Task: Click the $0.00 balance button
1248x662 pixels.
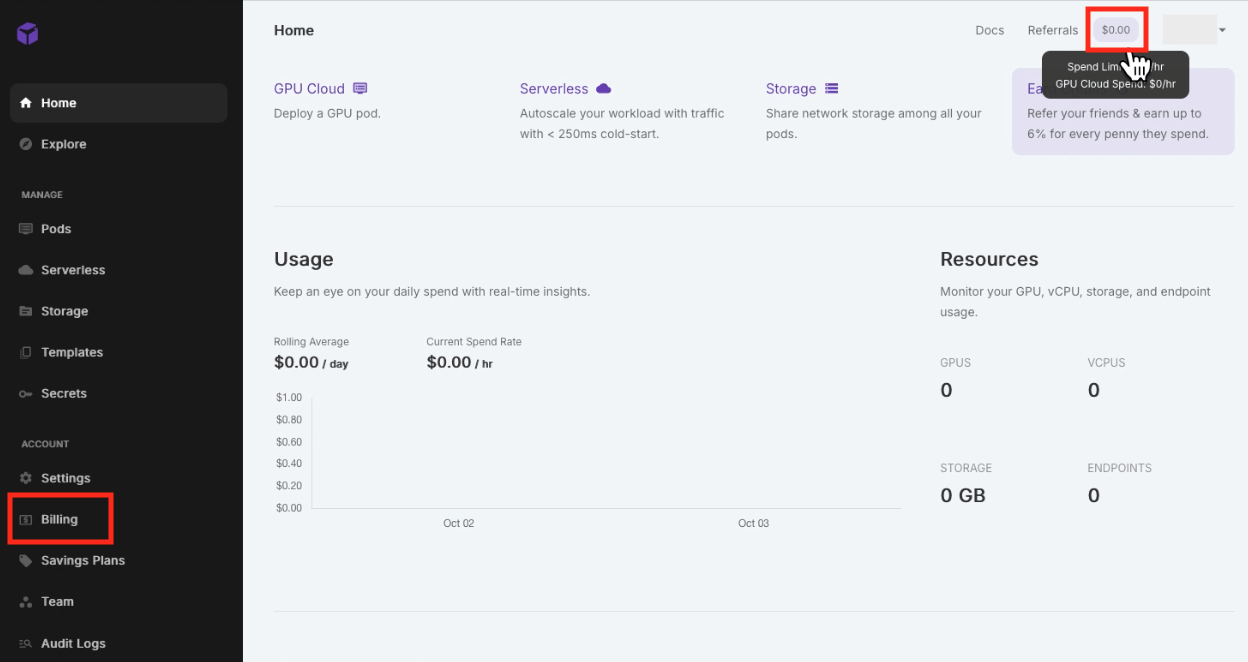Action: pos(1115,30)
